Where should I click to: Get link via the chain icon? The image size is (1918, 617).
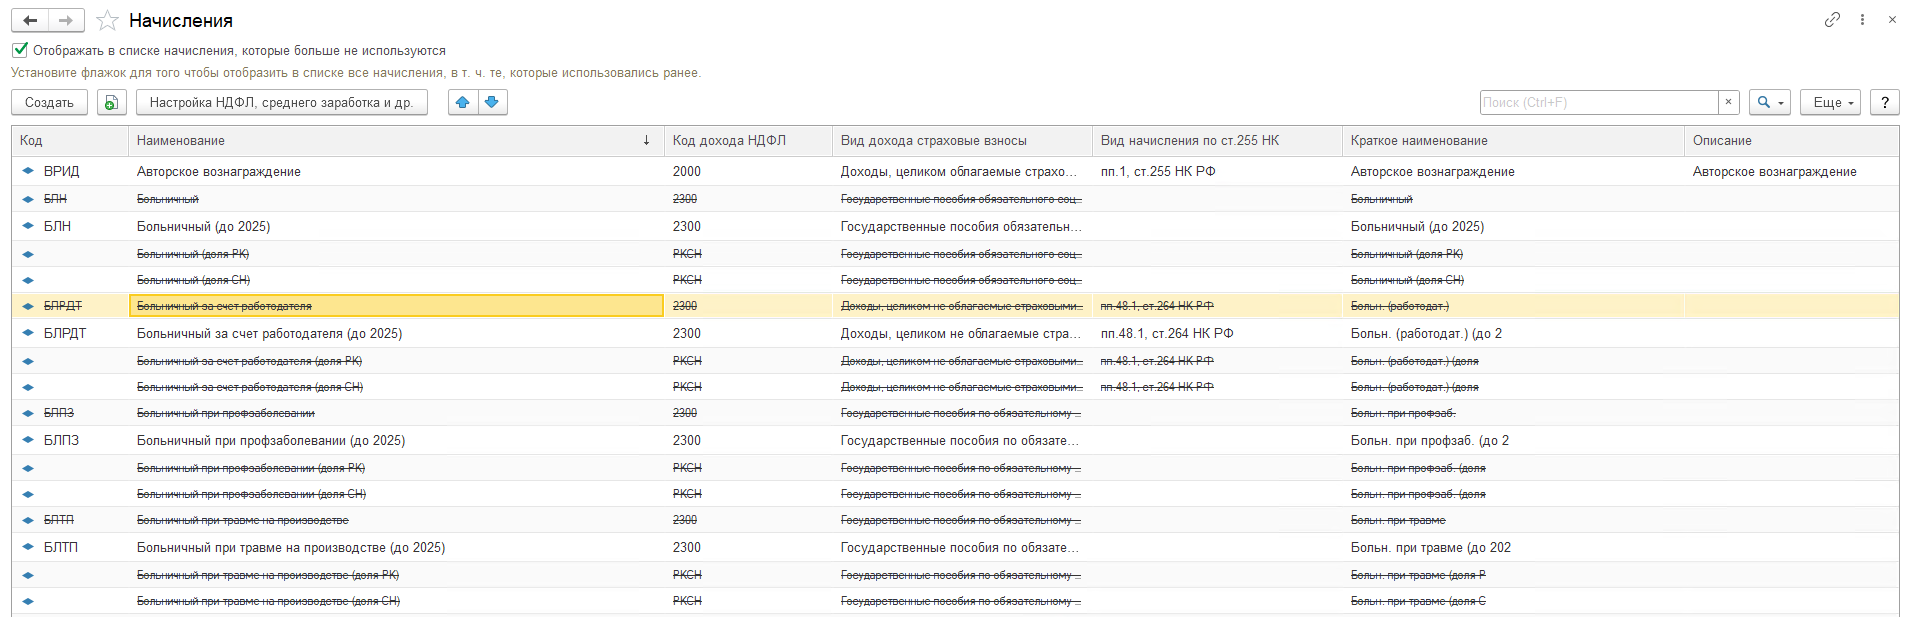(1832, 19)
